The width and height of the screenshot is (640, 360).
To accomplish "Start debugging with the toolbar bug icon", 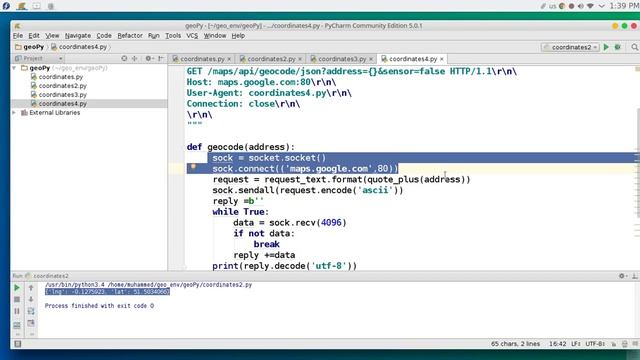I will pos(618,47).
